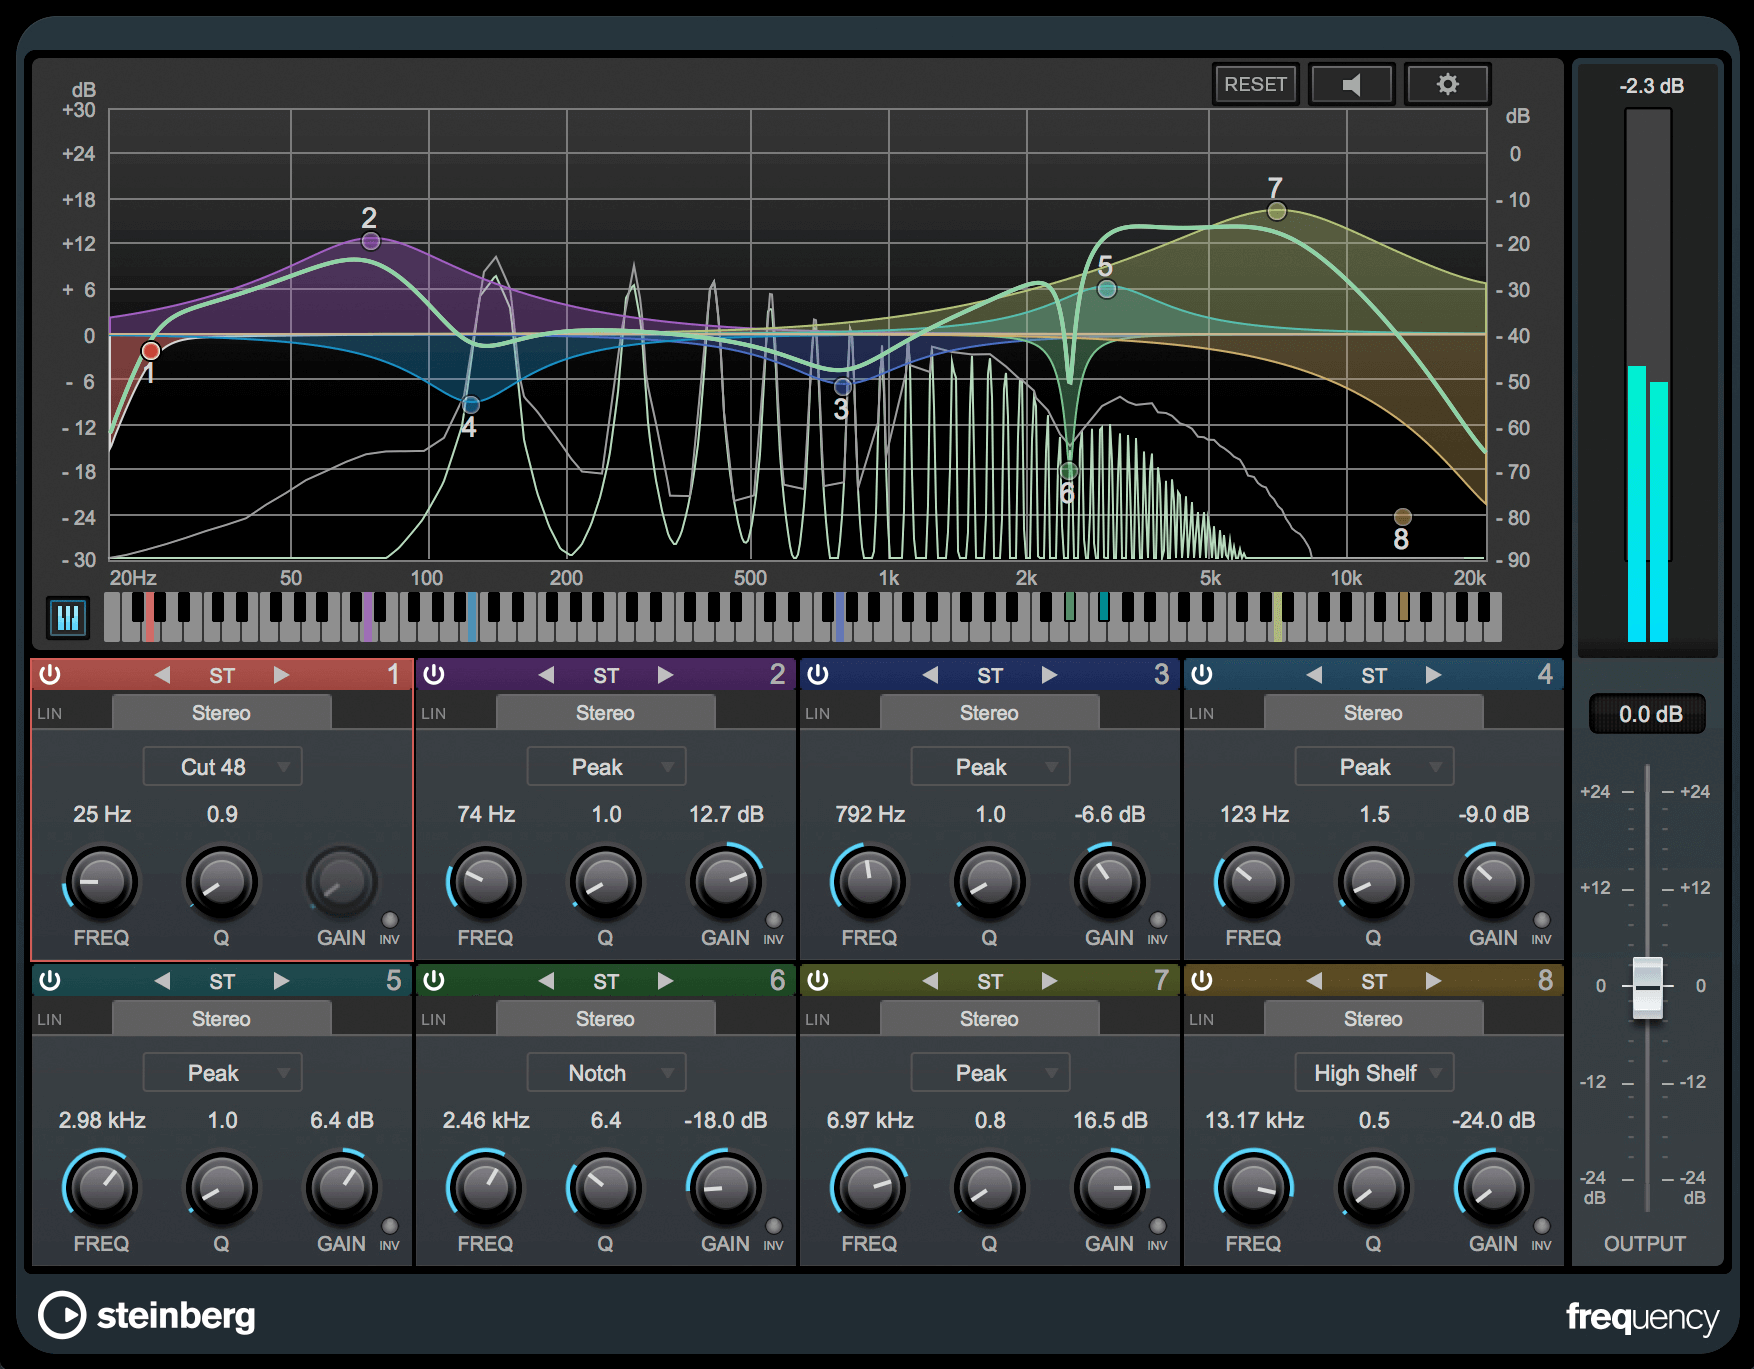Select band 2 Stereo tab
The image size is (1754, 1369).
pos(606,713)
